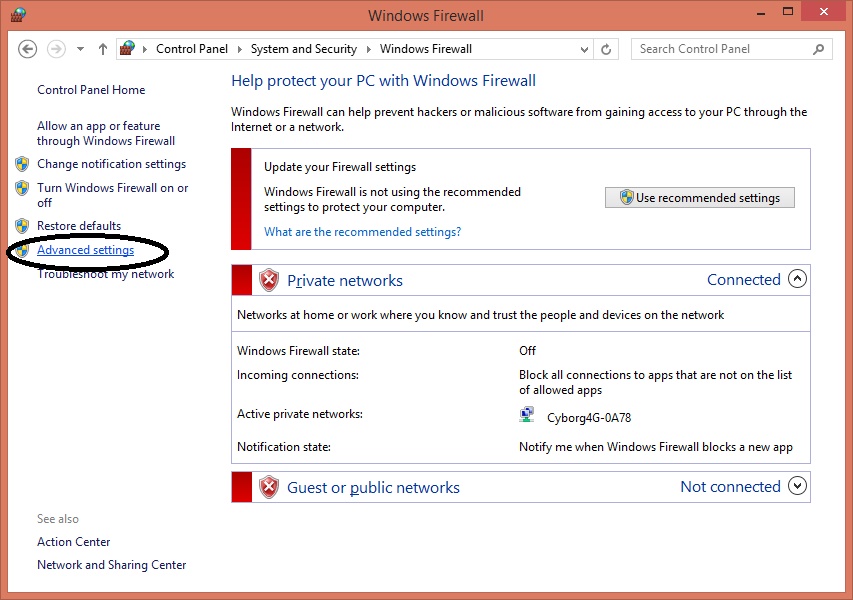Click the Windows Firewall state label
This screenshot has height=600, width=853.
click(298, 351)
